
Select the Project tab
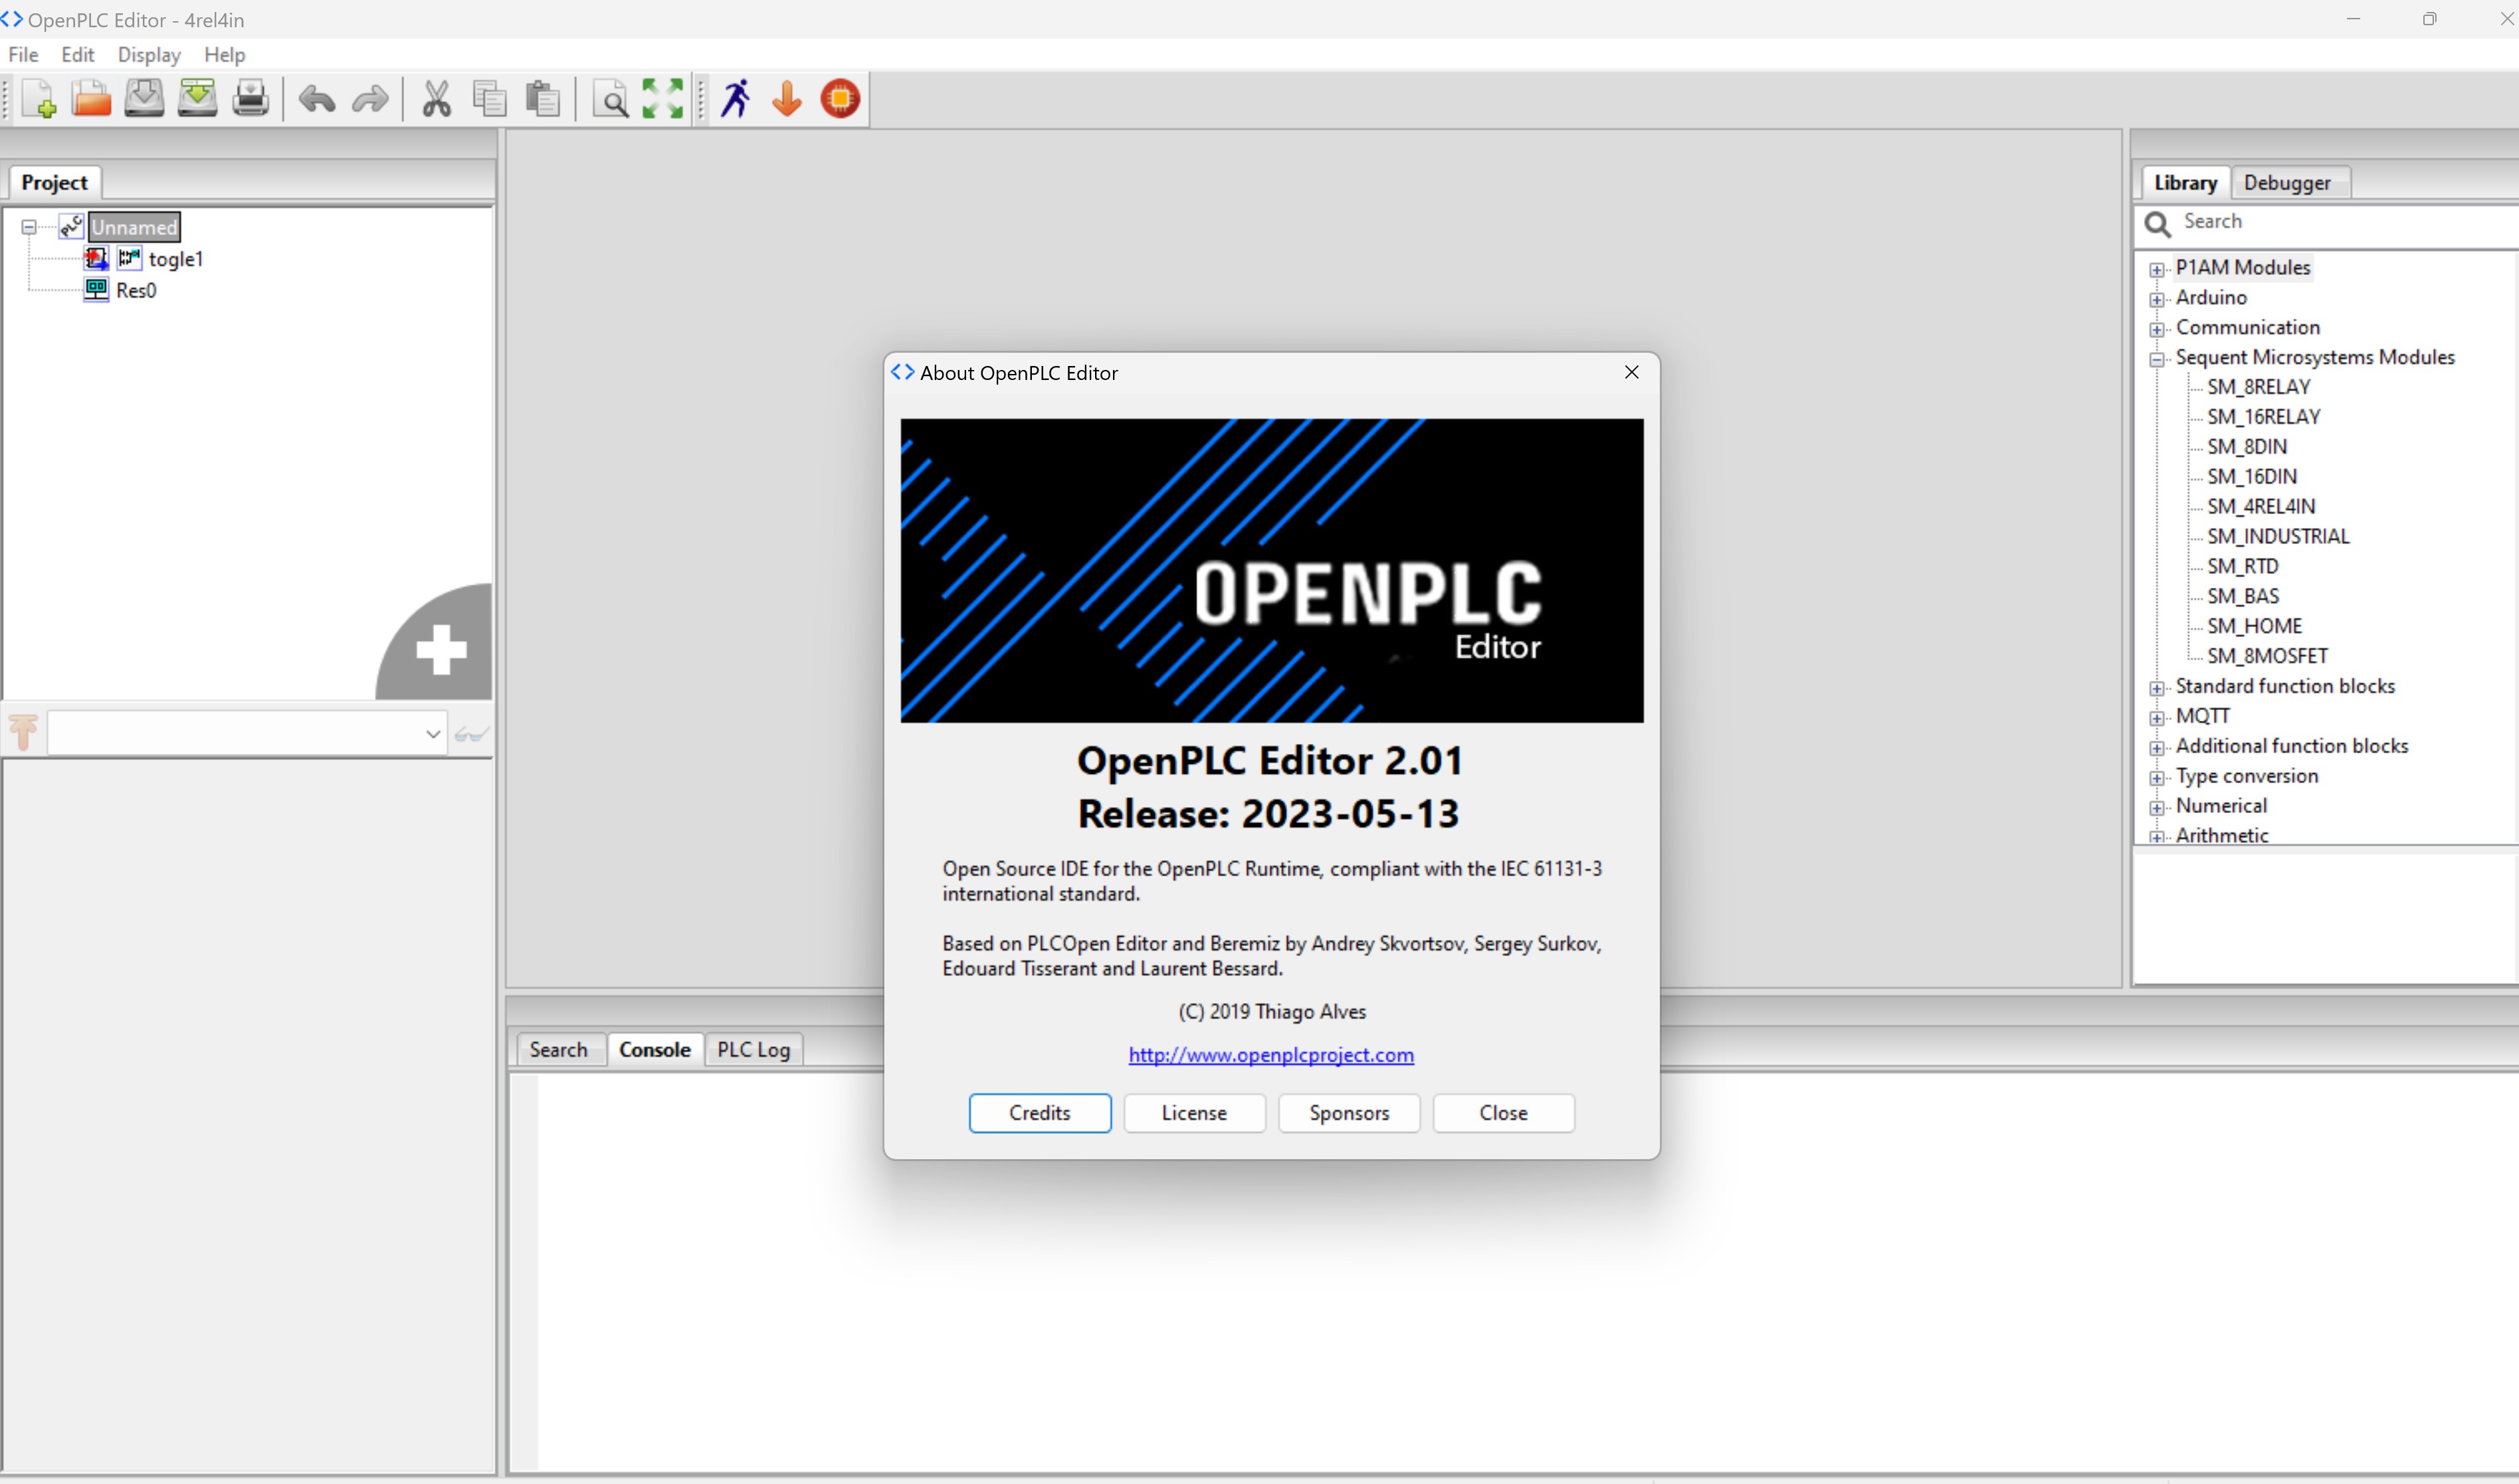click(54, 182)
